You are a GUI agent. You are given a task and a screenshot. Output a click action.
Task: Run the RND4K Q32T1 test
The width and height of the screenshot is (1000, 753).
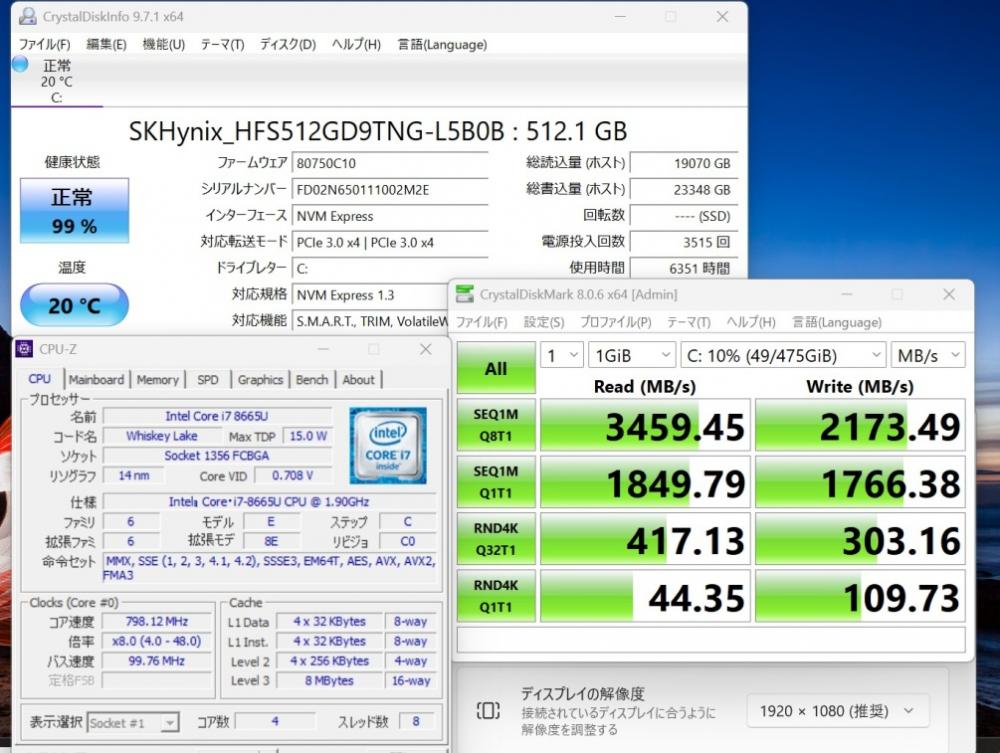pyautogui.click(x=496, y=539)
